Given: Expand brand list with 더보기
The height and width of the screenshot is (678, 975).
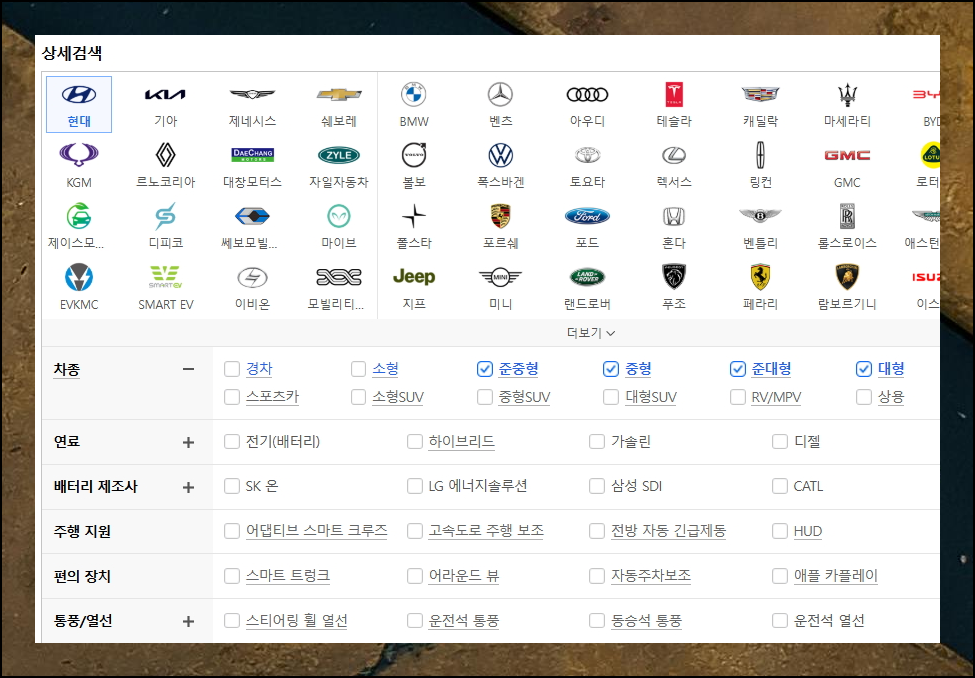Looking at the screenshot, I should click(591, 333).
